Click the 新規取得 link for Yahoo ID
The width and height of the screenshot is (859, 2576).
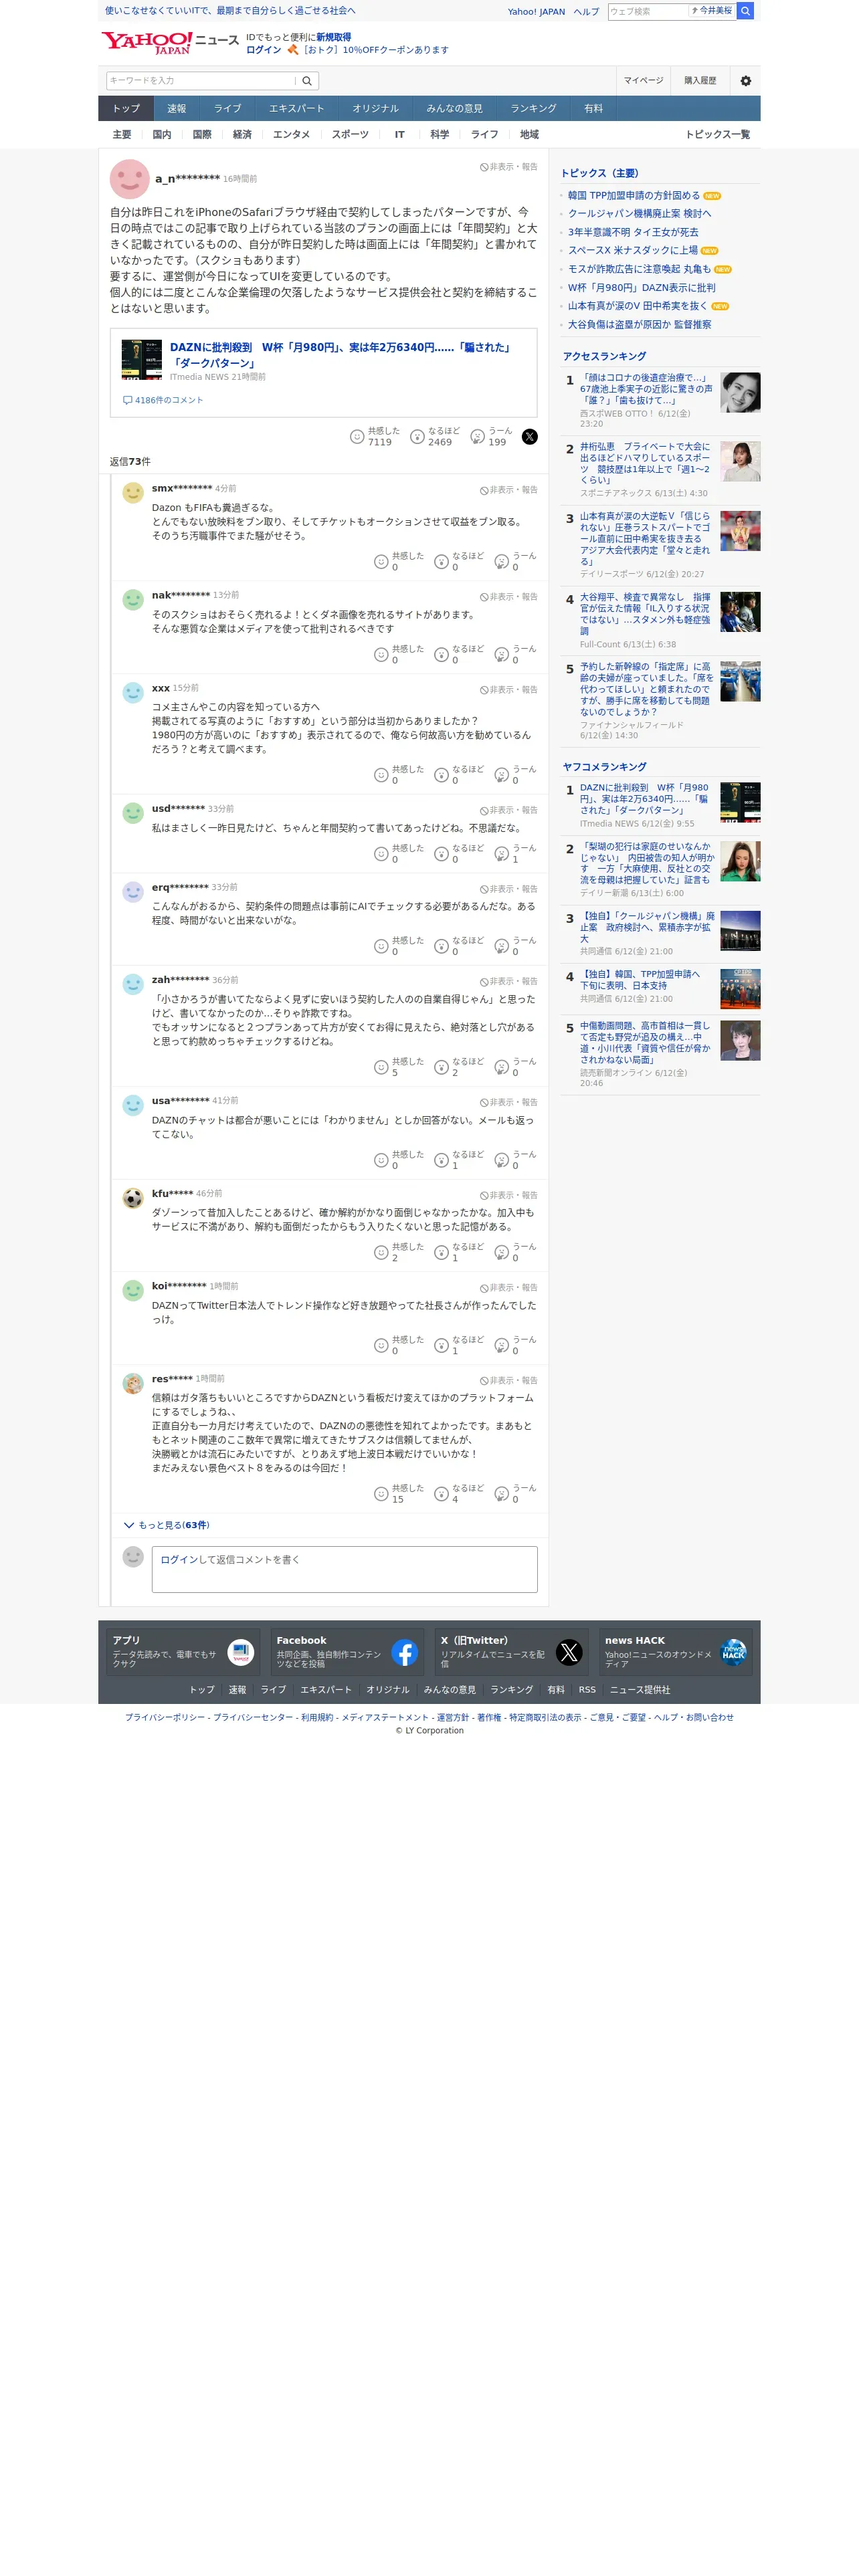coord(334,37)
